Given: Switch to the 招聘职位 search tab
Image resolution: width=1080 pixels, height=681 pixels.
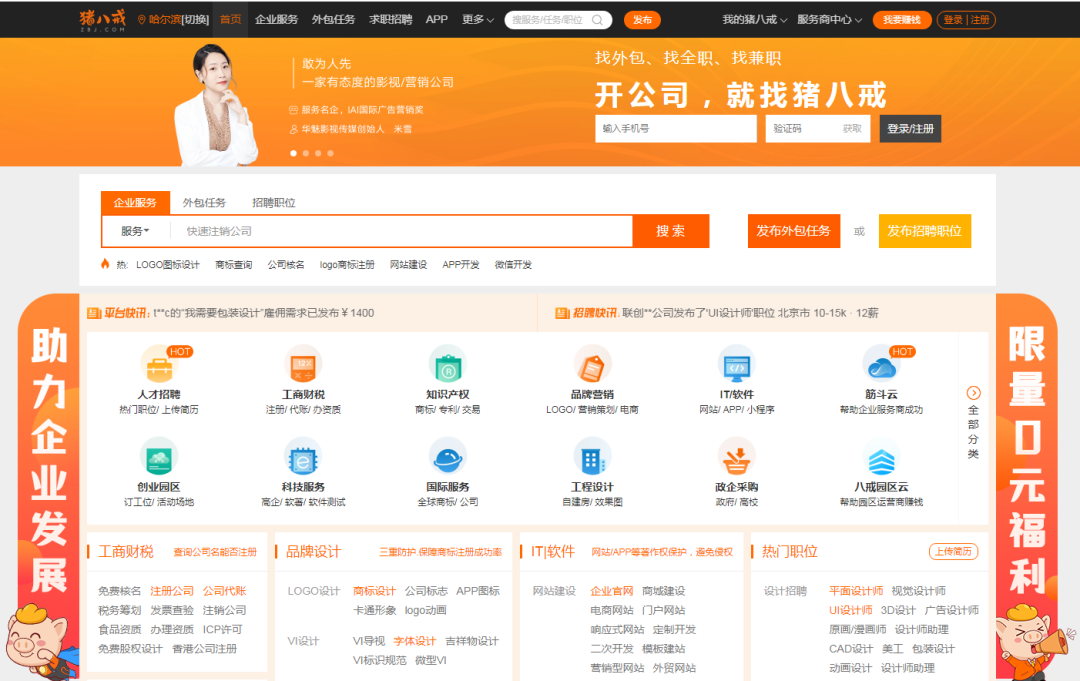Looking at the screenshot, I should click(274, 203).
